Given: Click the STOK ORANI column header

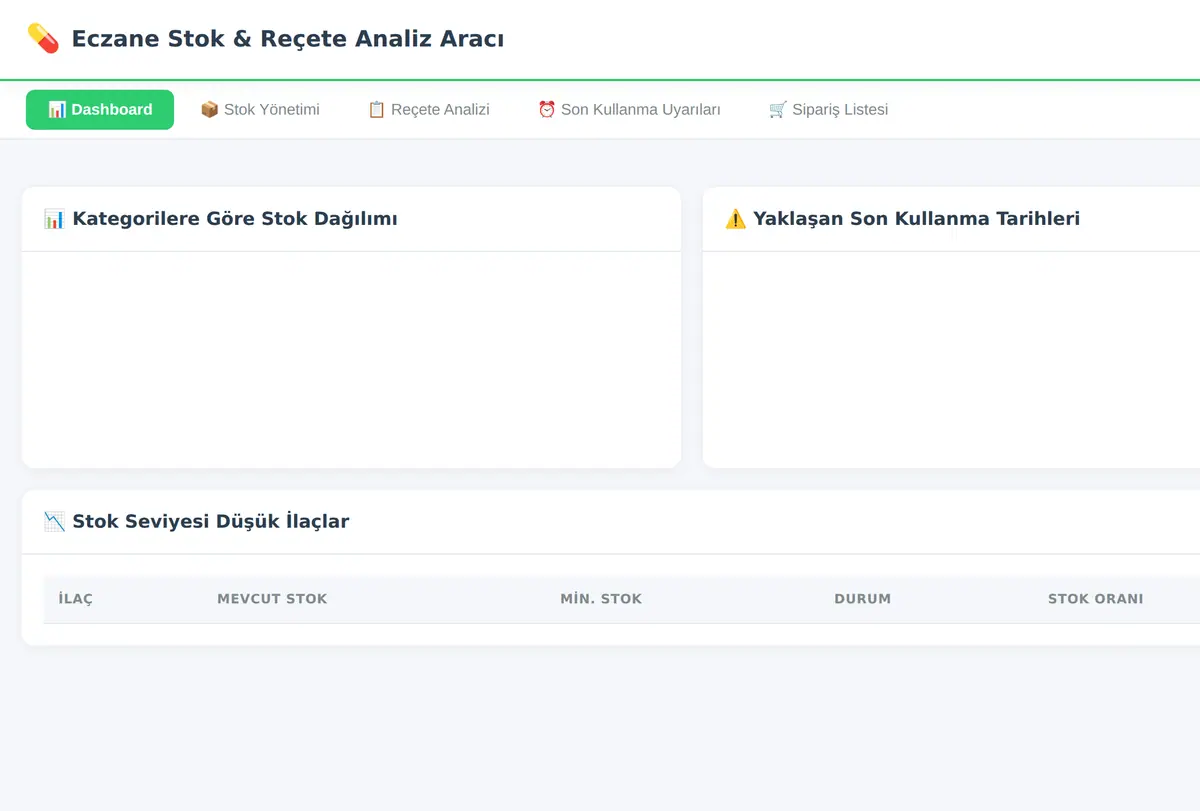Looking at the screenshot, I should (x=1095, y=599).
